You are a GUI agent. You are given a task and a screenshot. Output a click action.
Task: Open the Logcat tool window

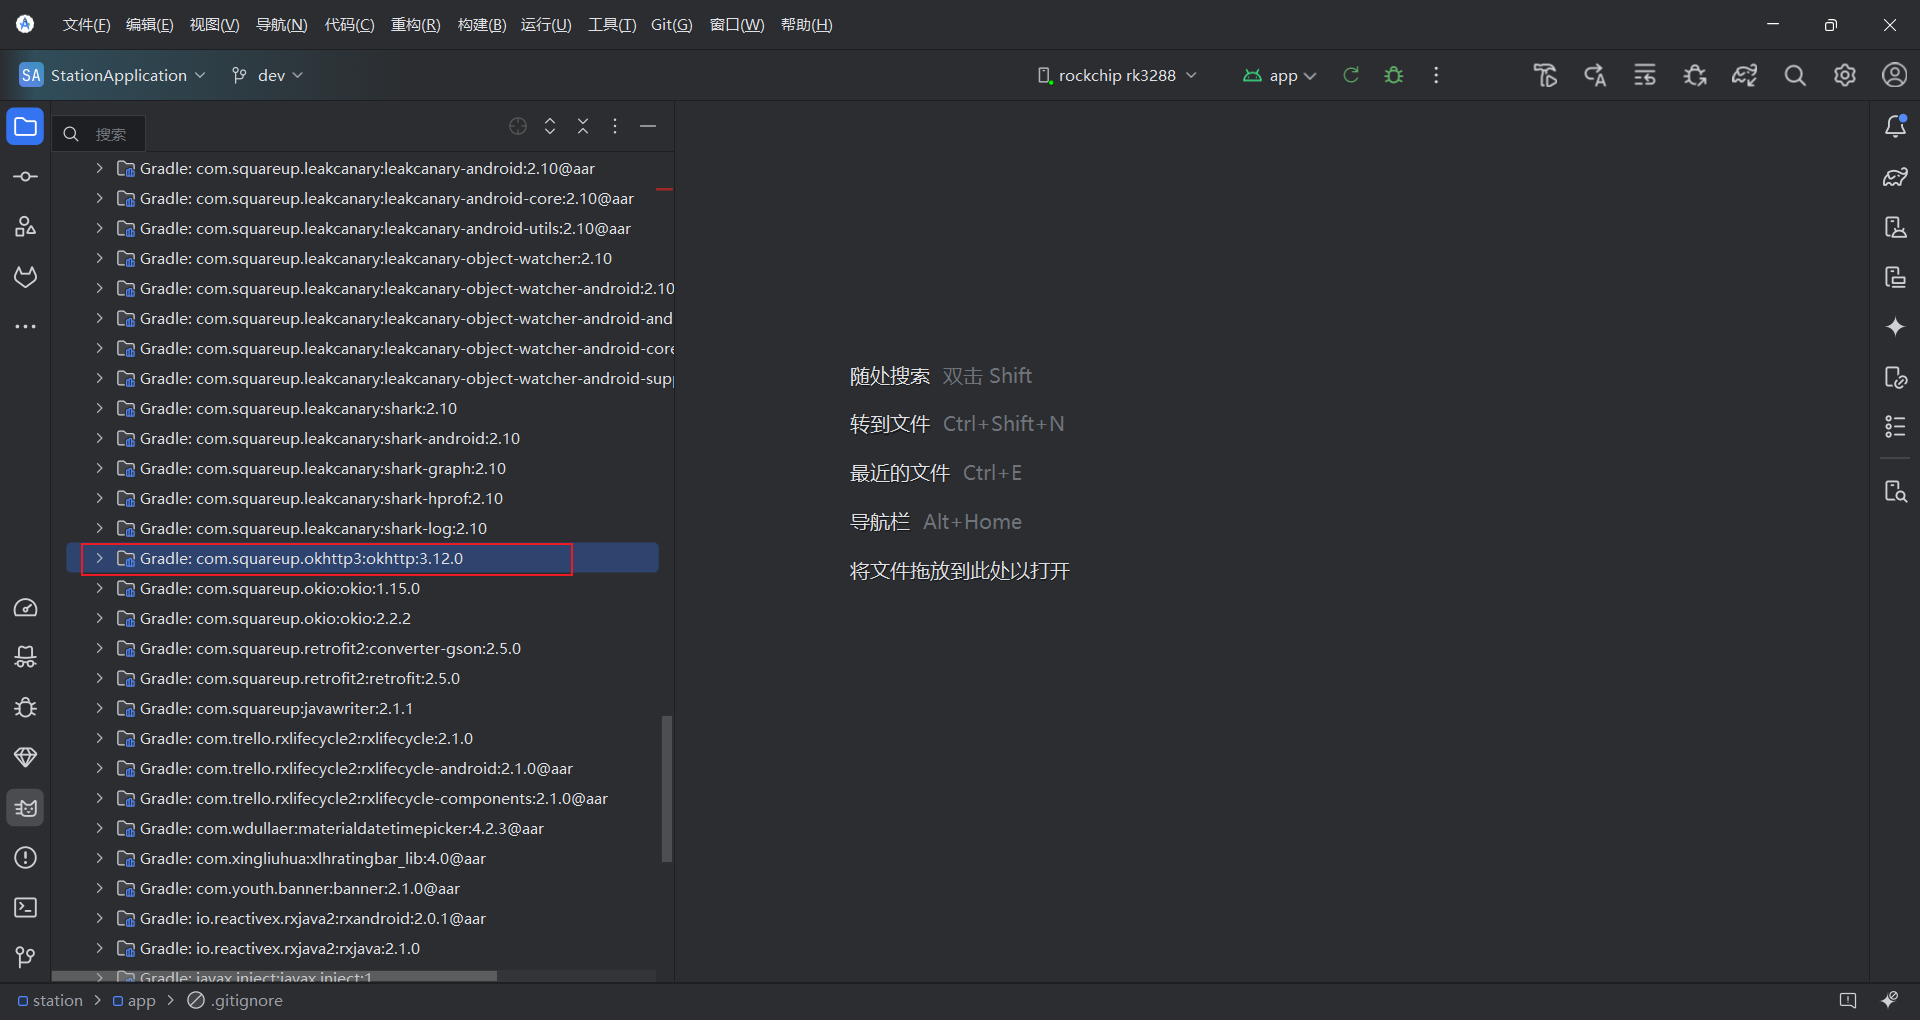pos(26,808)
